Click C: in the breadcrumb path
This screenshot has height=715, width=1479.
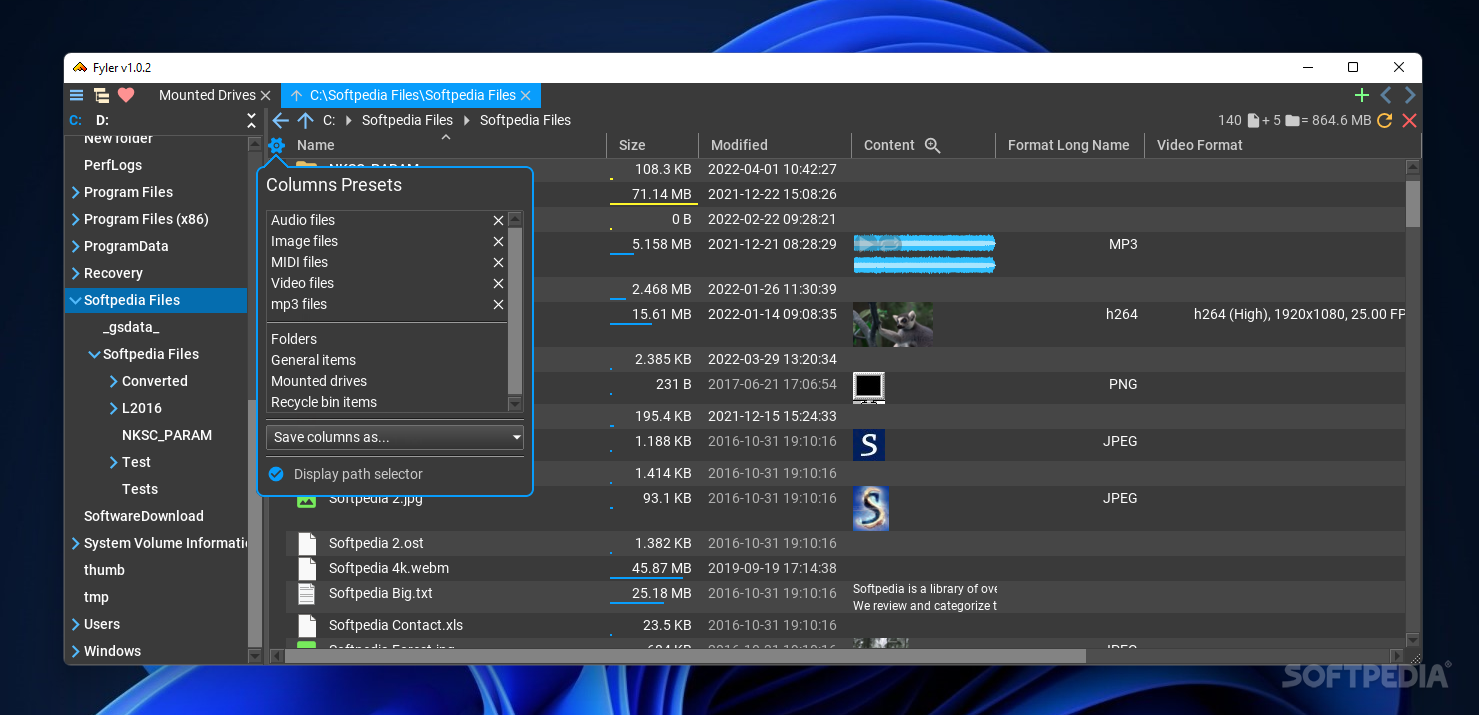pyautogui.click(x=329, y=120)
